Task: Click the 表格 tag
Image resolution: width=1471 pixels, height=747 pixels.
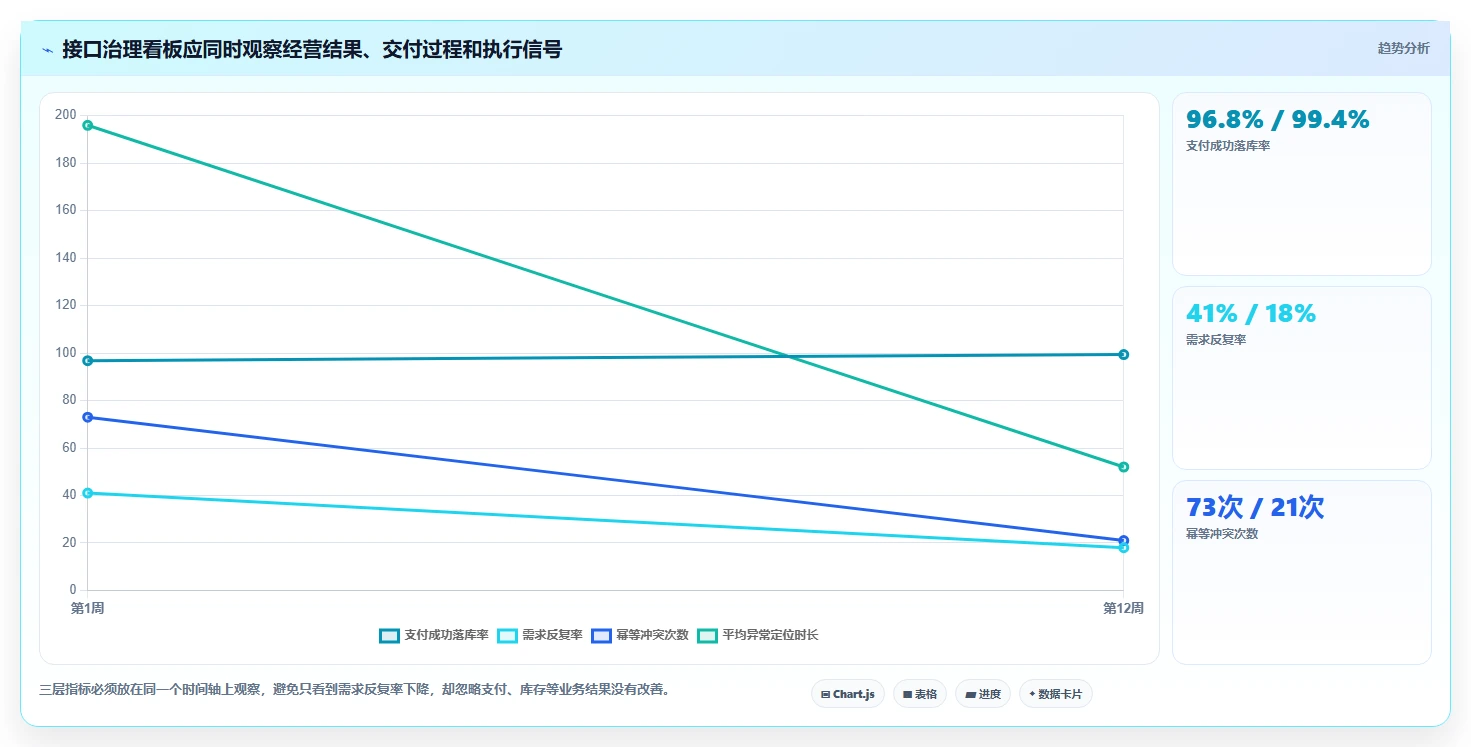Action: click(x=919, y=694)
